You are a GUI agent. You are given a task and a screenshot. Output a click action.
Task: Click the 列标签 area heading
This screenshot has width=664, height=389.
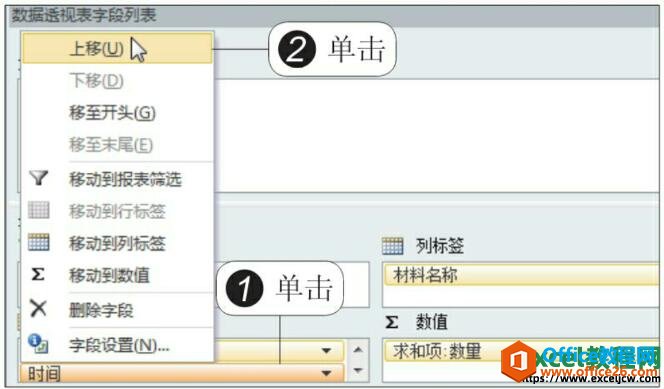click(440, 246)
